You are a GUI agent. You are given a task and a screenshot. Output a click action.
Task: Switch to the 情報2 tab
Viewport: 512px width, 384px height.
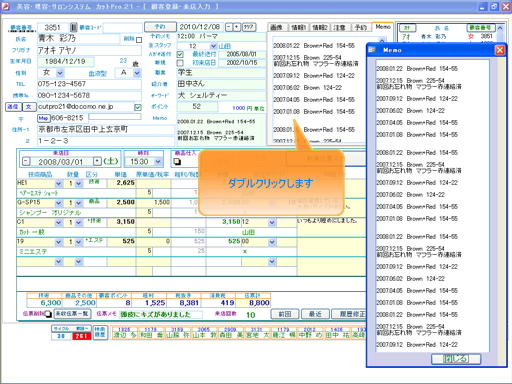pyautogui.click(x=320, y=27)
